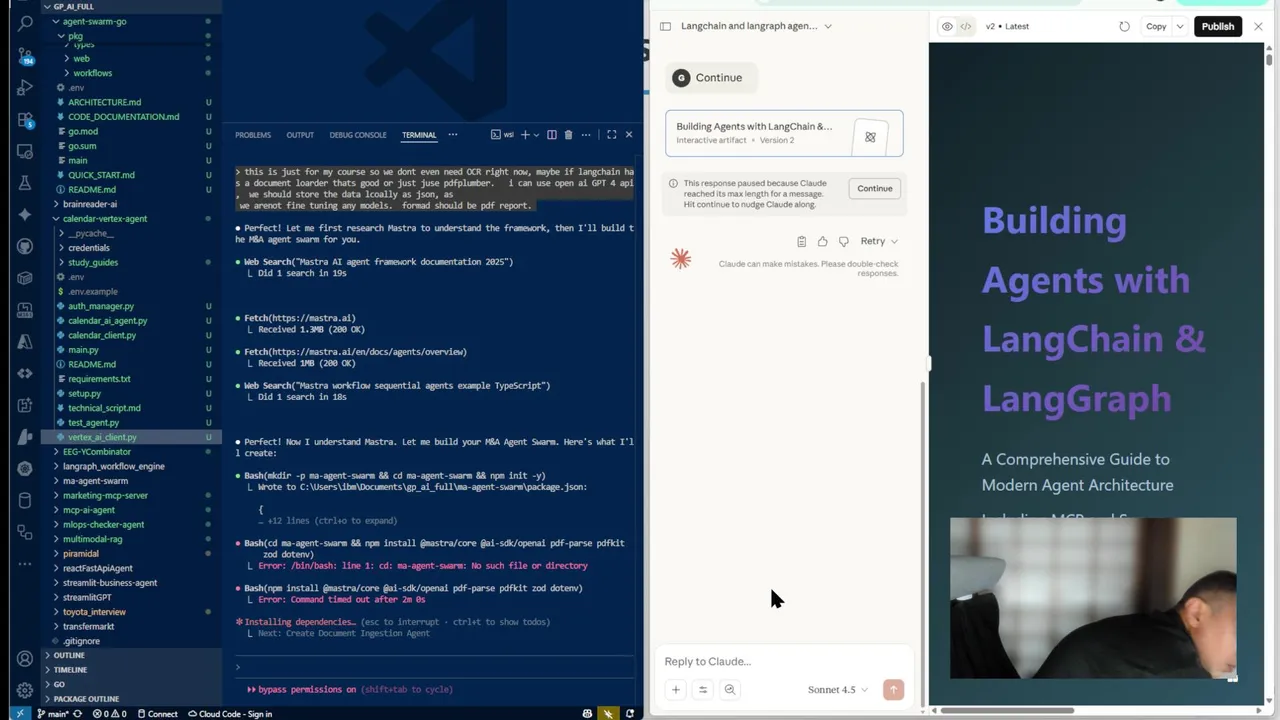
Task: Switch to DEBUG CONSOLE tab
Action: click(x=358, y=135)
